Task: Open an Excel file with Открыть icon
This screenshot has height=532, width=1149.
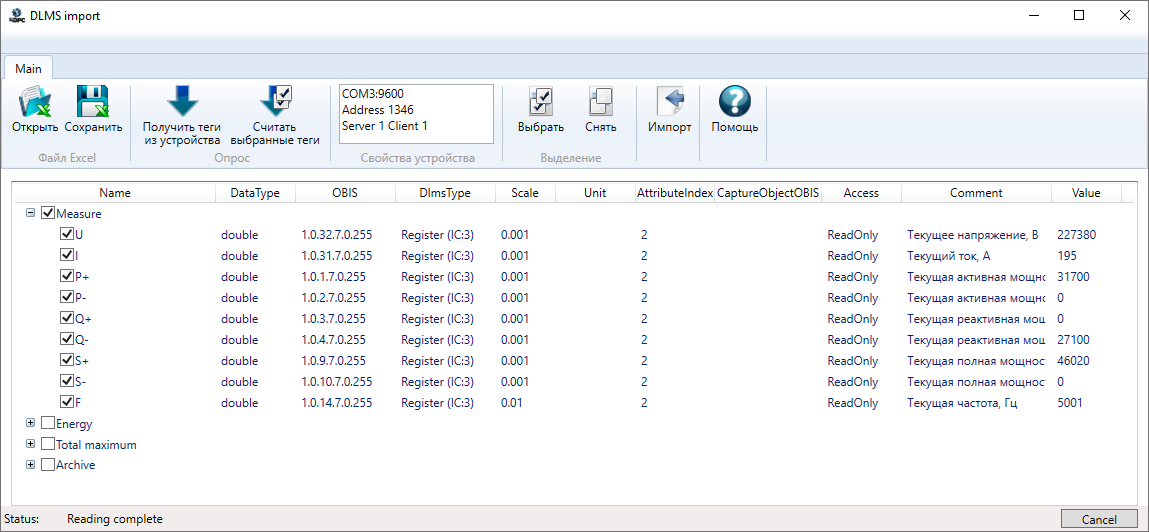Action: pos(34,101)
